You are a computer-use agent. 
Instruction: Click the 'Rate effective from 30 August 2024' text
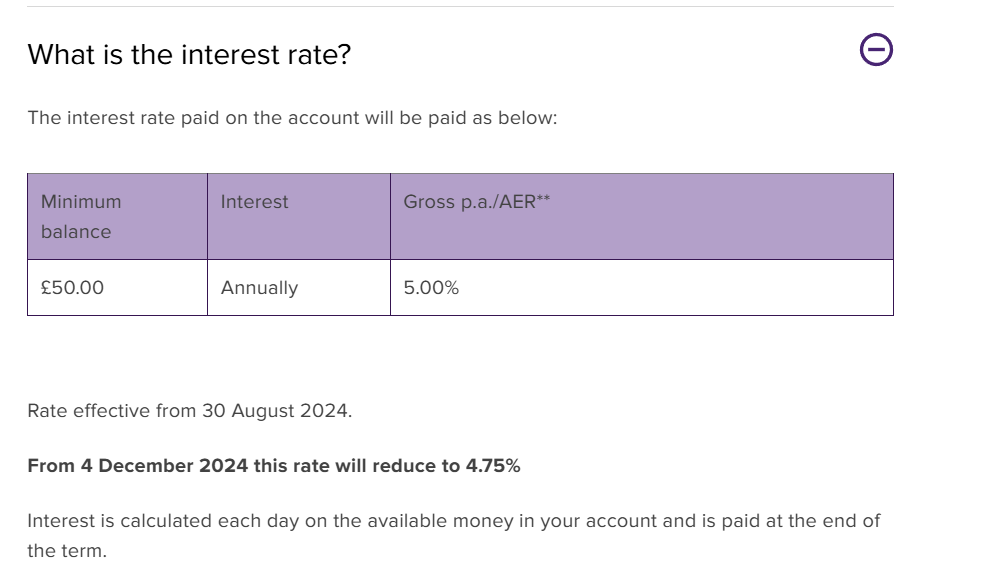coord(190,411)
